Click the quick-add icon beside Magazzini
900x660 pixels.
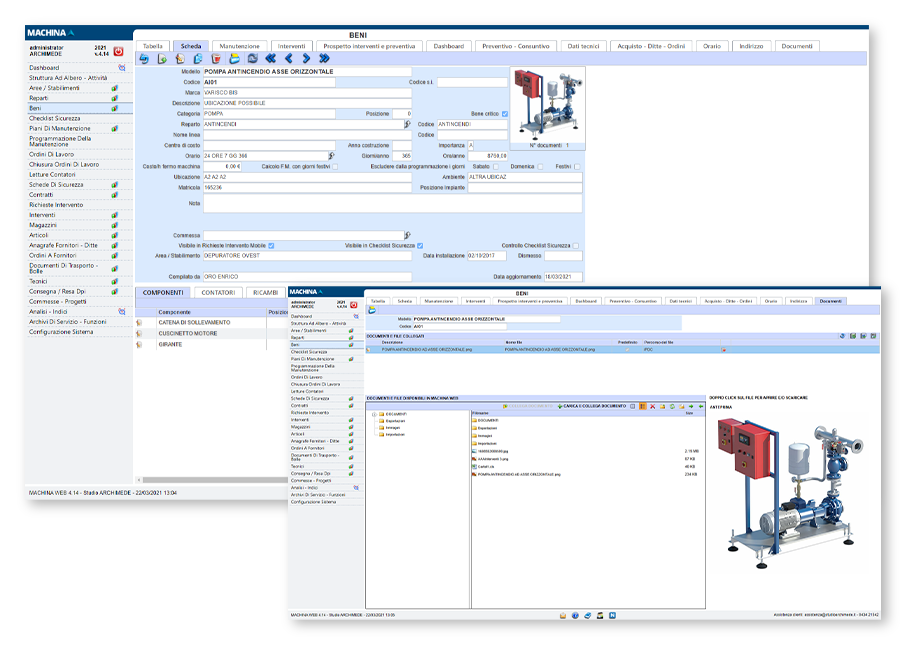coord(115,225)
